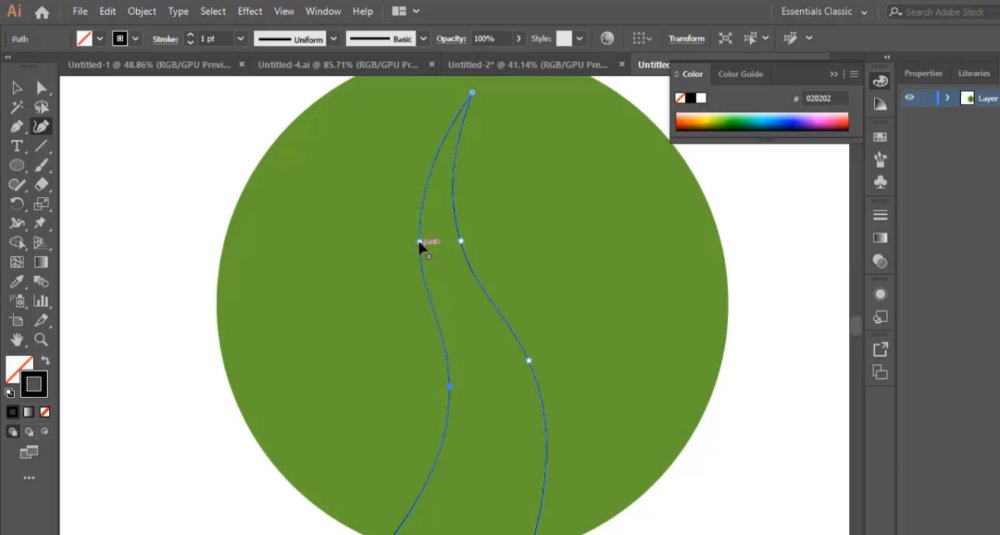This screenshot has width=1000, height=535.
Task: Open the Effect menu
Action: click(x=249, y=11)
